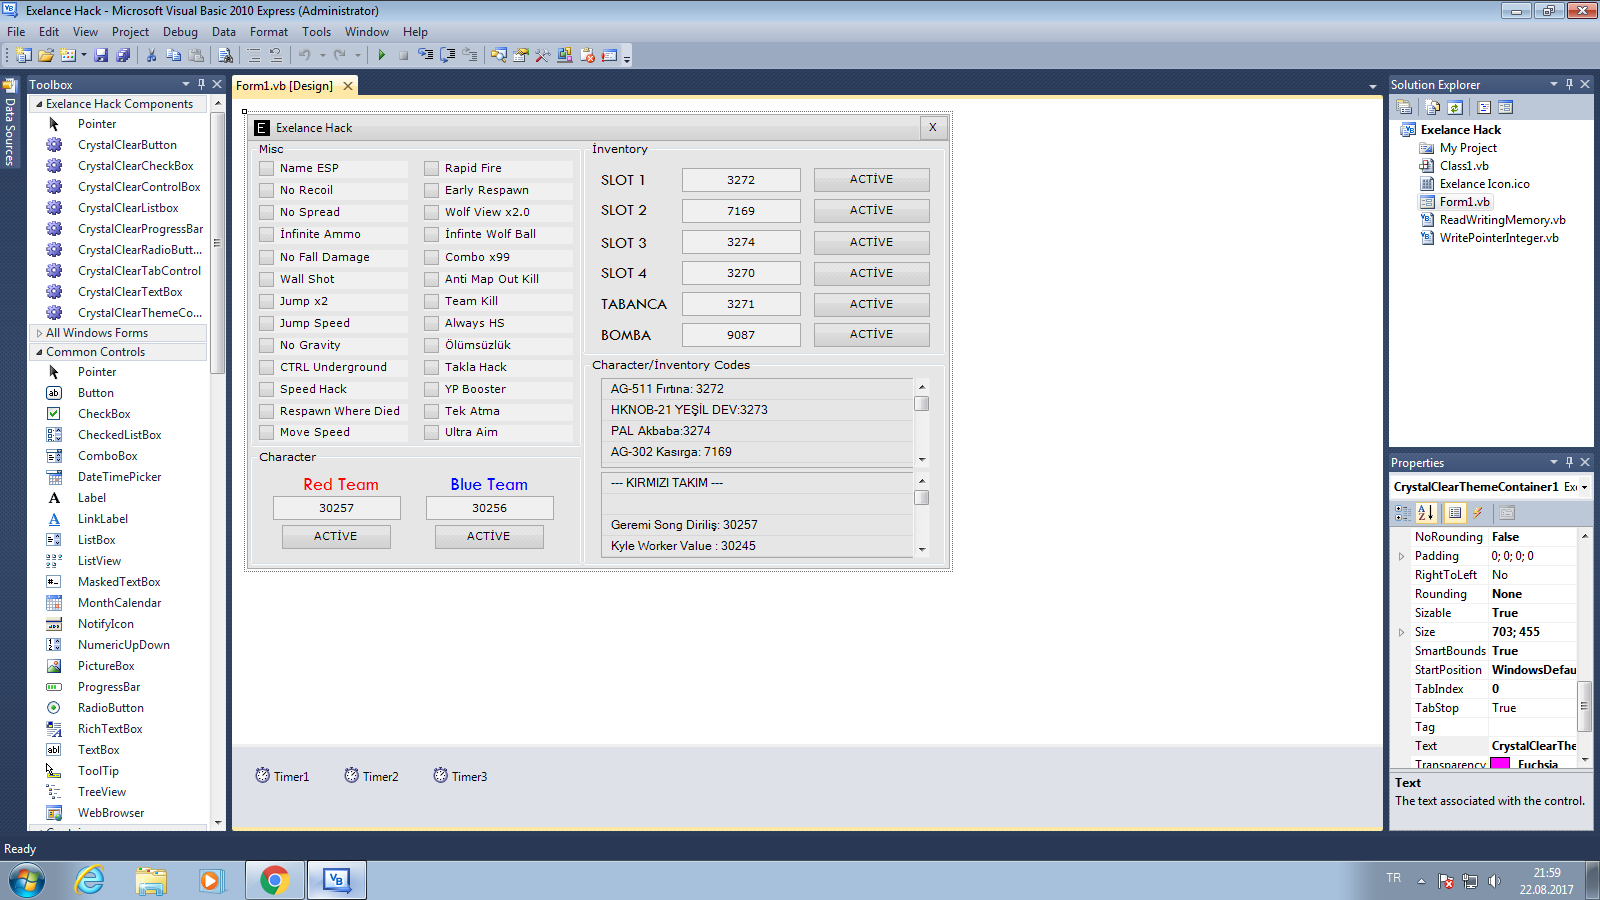This screenshot has height=900, width=1600.
Task: Click the Open File toolbar icon
Action: pos(46,56)
